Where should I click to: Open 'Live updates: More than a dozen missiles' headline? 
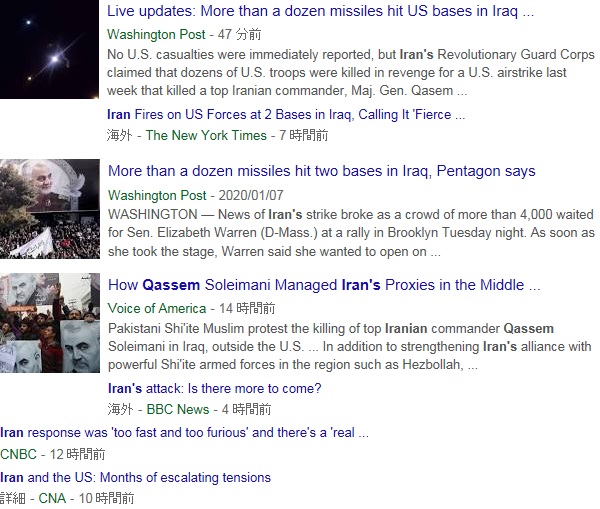[x=320, y=11]
